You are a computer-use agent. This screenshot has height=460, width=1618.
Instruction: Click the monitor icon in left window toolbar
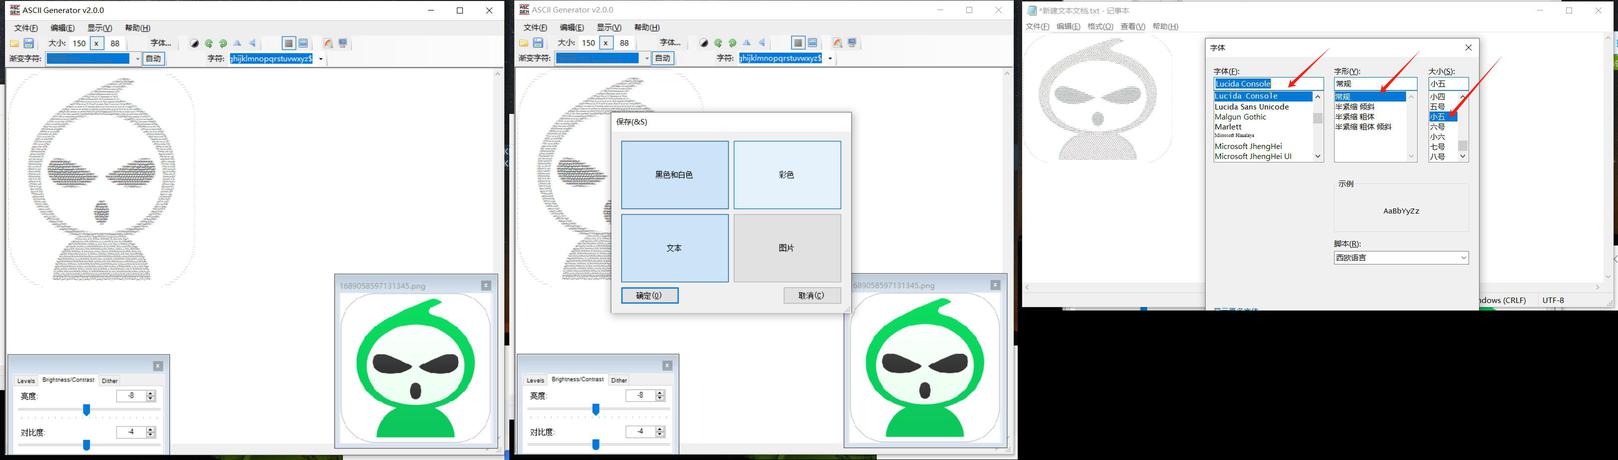343,43
